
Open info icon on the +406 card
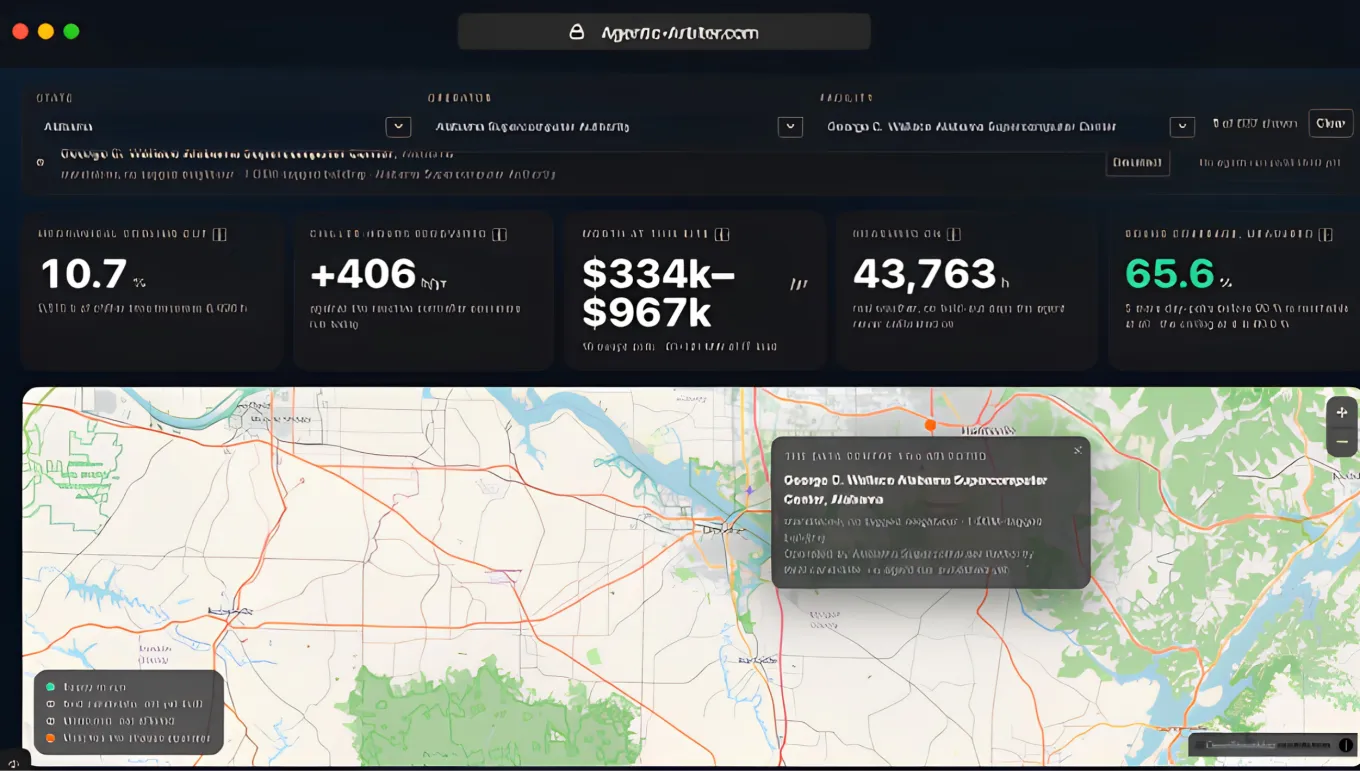coord(500,234)
